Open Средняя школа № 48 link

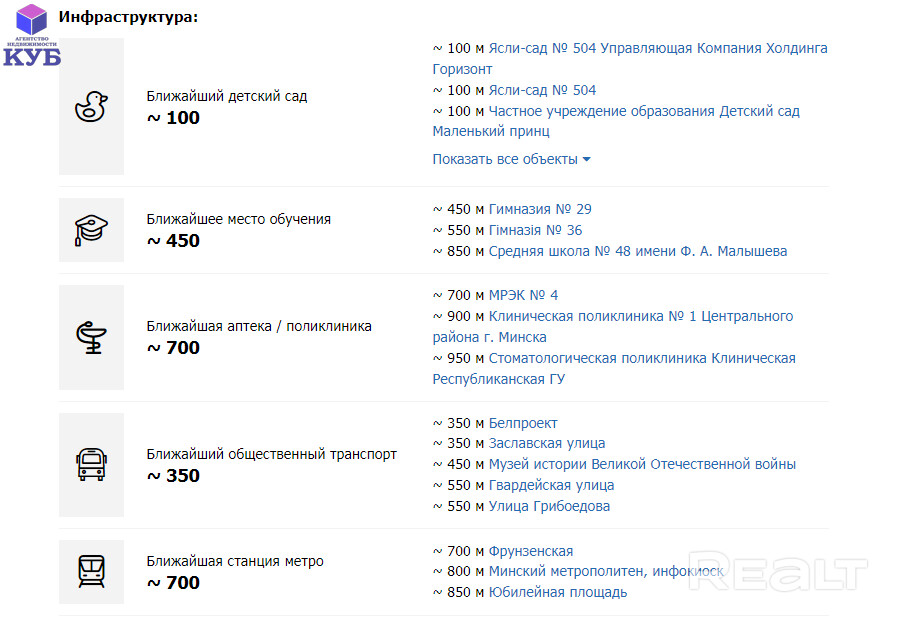637,251
